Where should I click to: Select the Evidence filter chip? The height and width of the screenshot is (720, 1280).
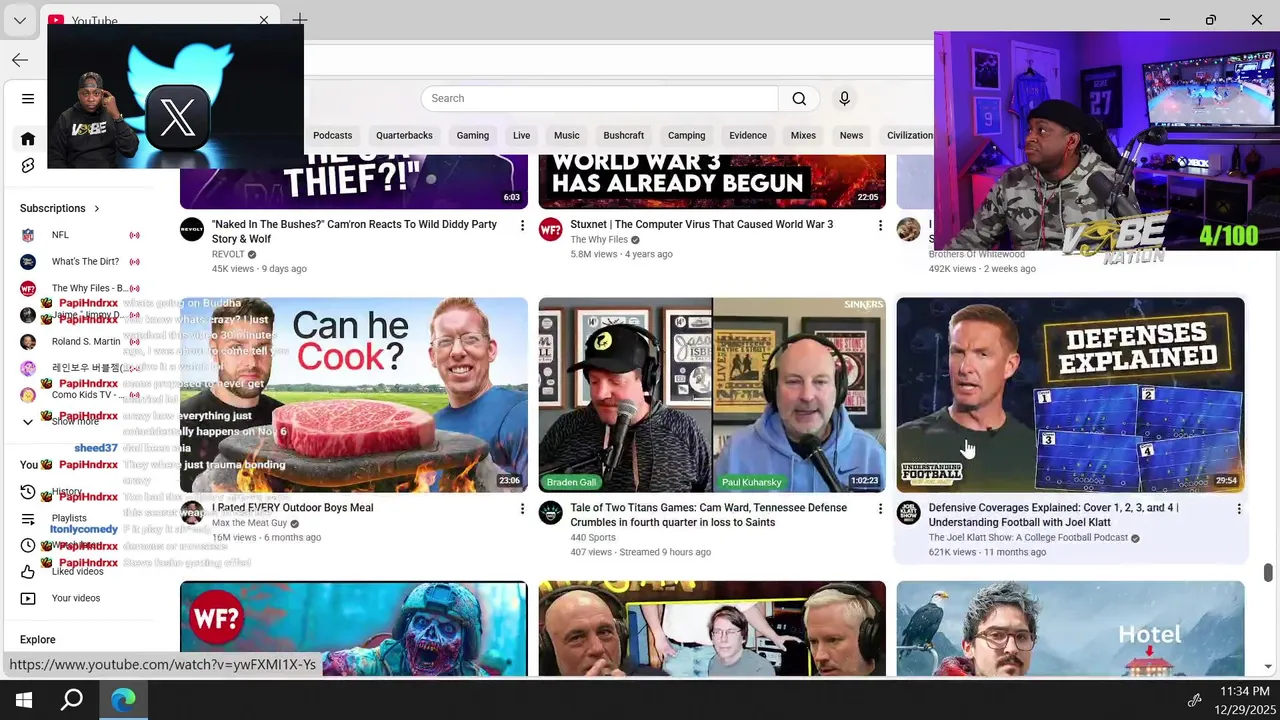coord(747,136)
